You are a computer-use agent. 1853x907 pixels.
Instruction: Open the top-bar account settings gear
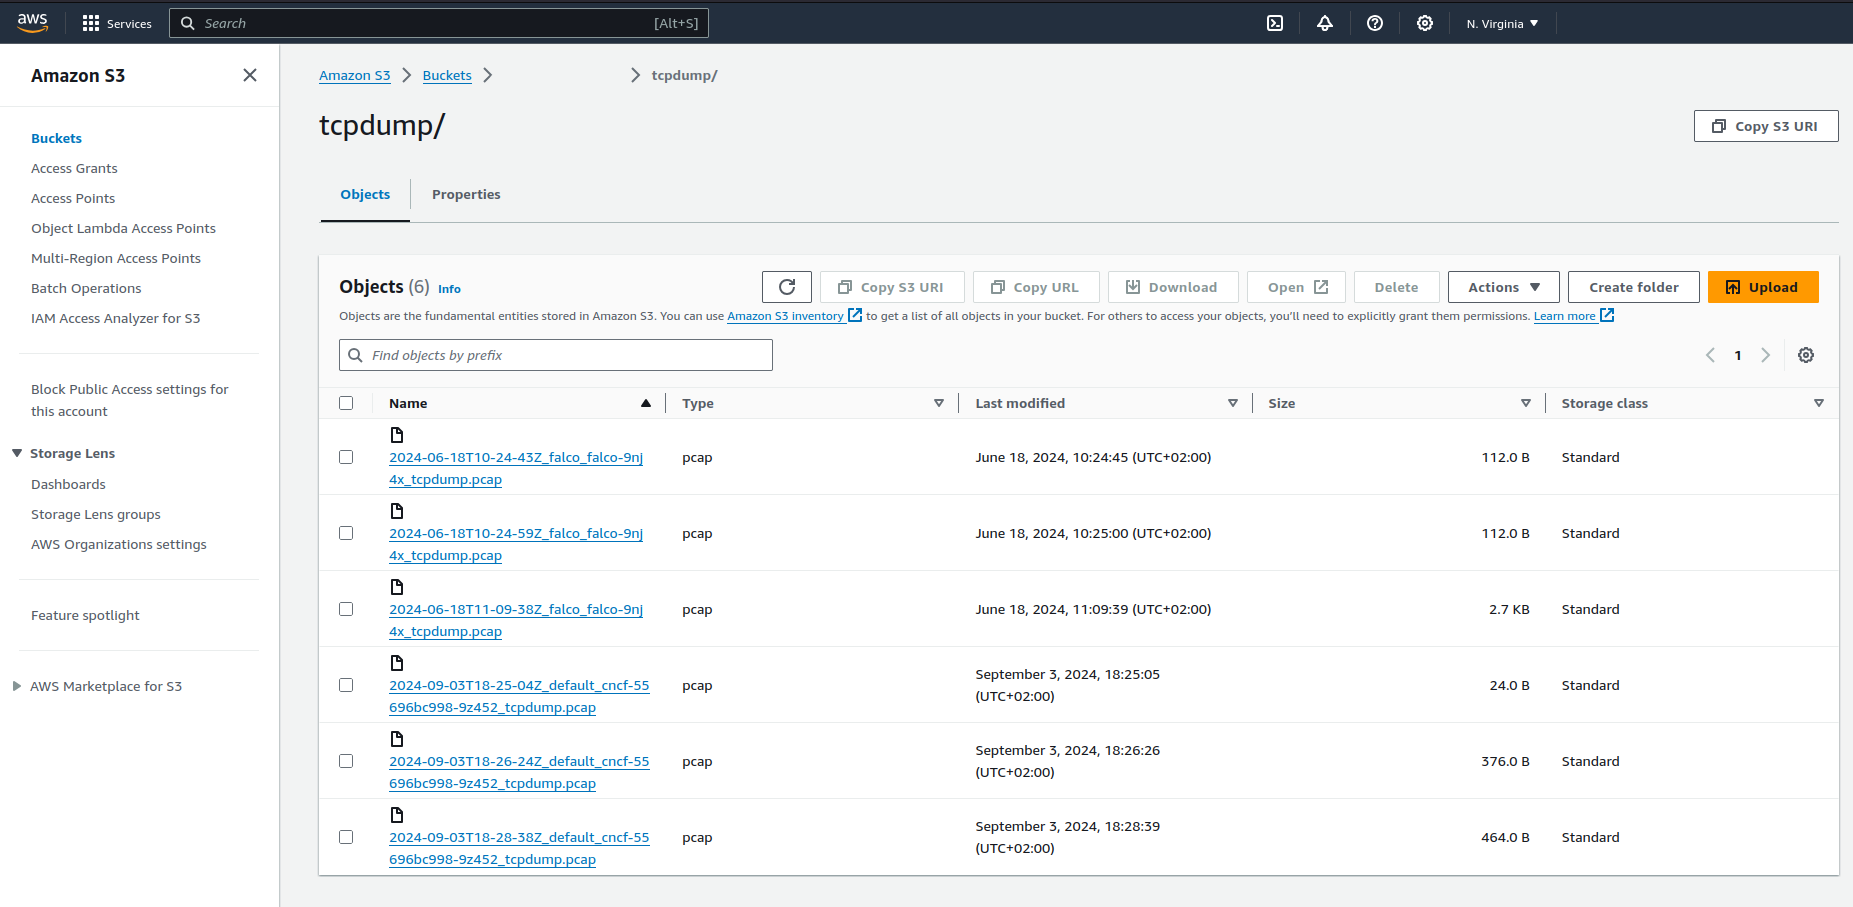pyautogui.click(x=1424, y=23)
